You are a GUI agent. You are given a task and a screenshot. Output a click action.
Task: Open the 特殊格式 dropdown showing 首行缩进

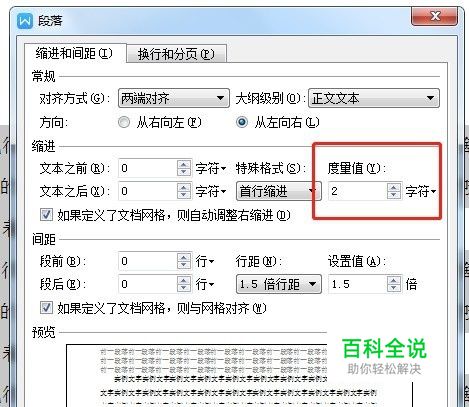click(279, 191)
